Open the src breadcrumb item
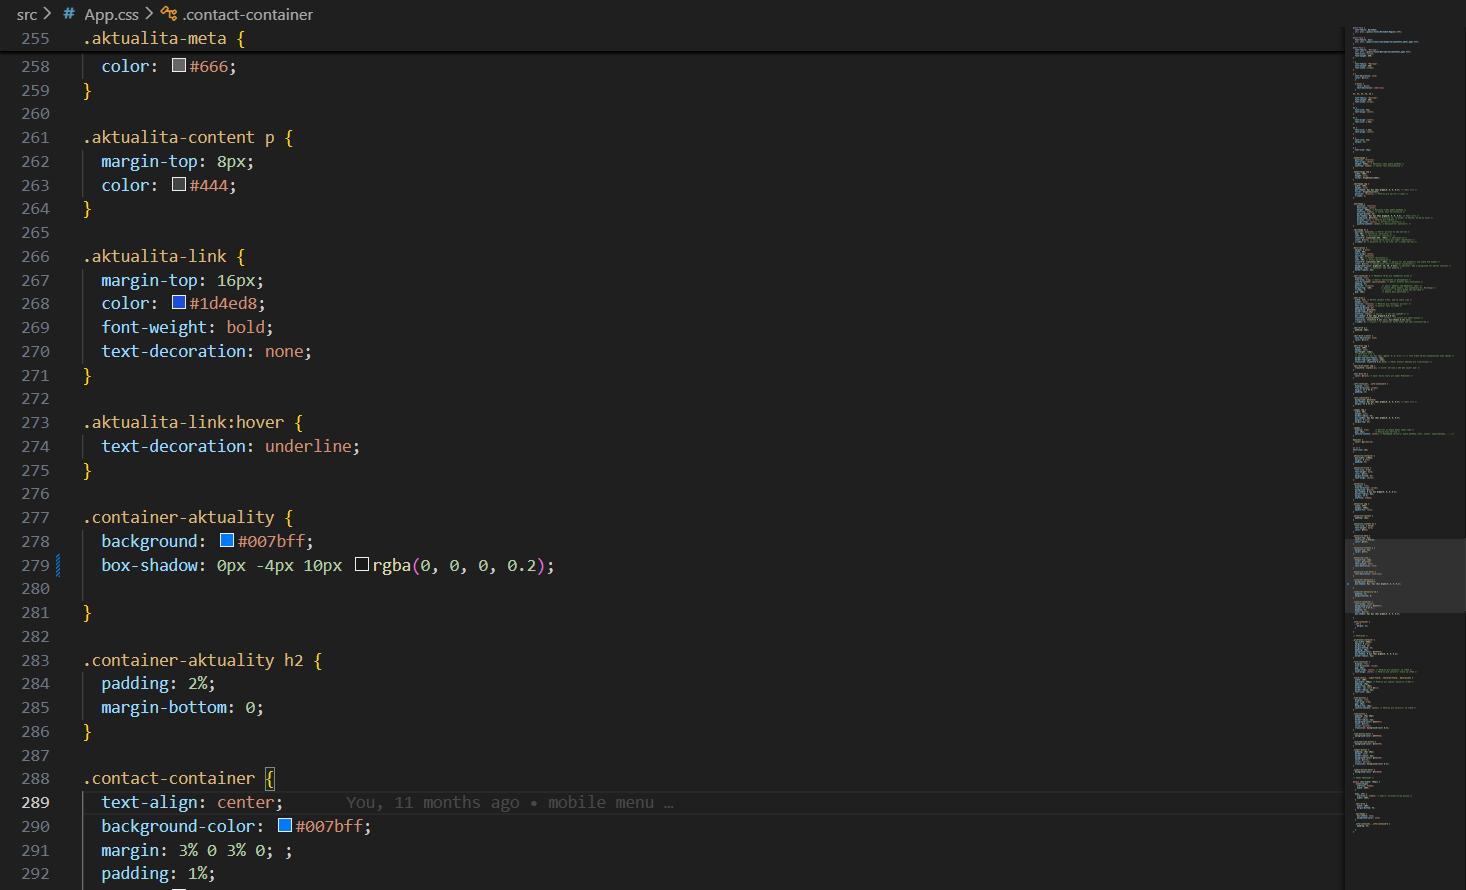 click(27, 14)
